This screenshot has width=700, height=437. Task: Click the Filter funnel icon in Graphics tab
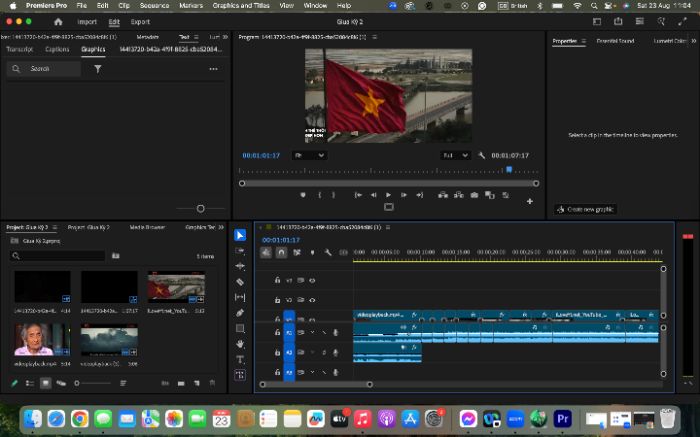(98, 69)
